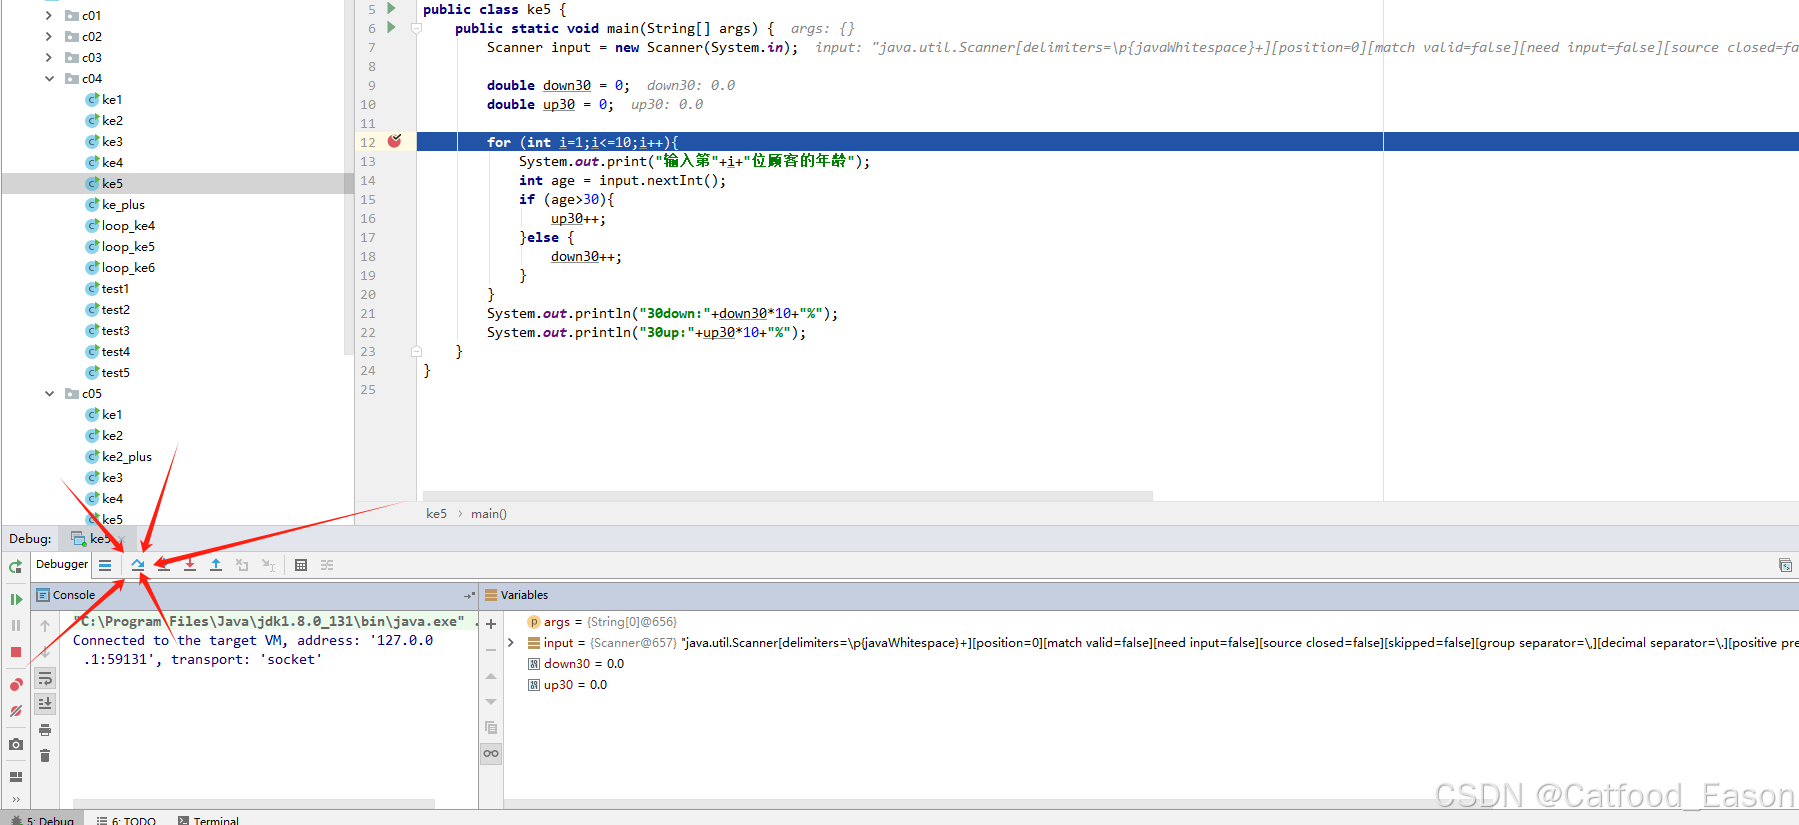1799x825 pixels.
Task: Toggle soft-wrap in console
Action: [45, 678]
